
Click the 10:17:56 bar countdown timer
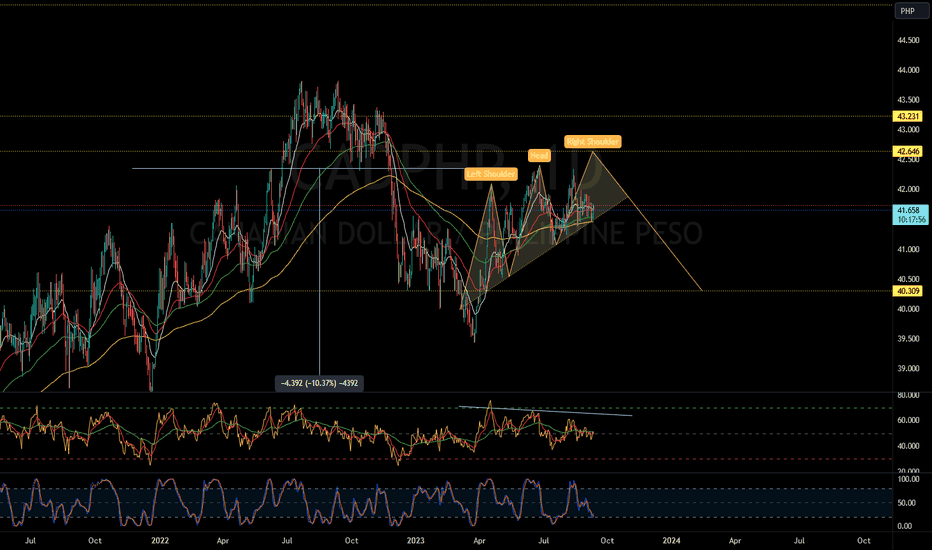912,219
